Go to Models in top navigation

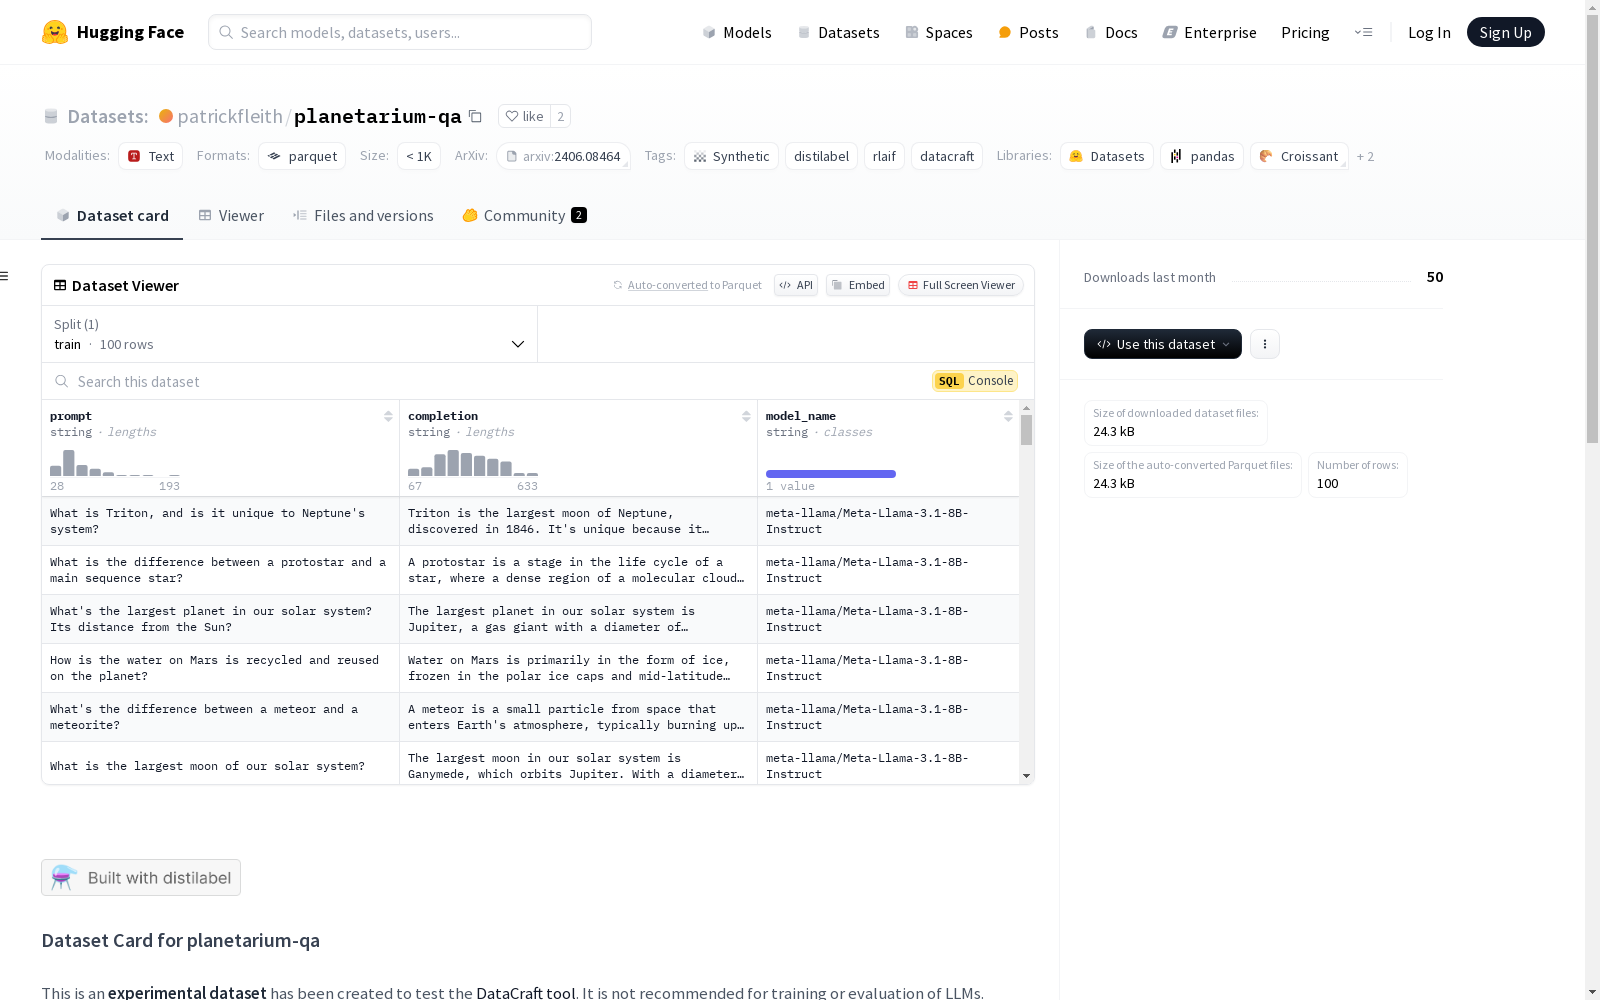pos(737,32)
